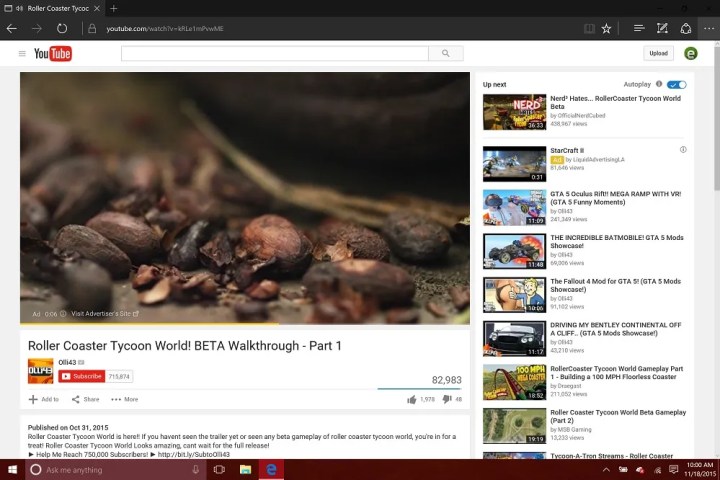Open Windows Start menu

tap(12, 469)
